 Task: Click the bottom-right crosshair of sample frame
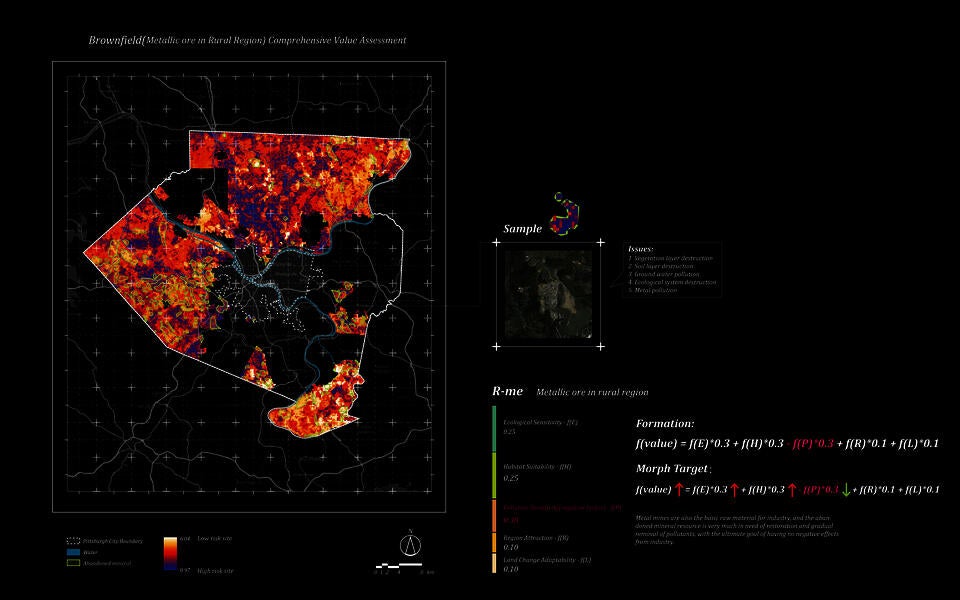[x=601, y=347]
